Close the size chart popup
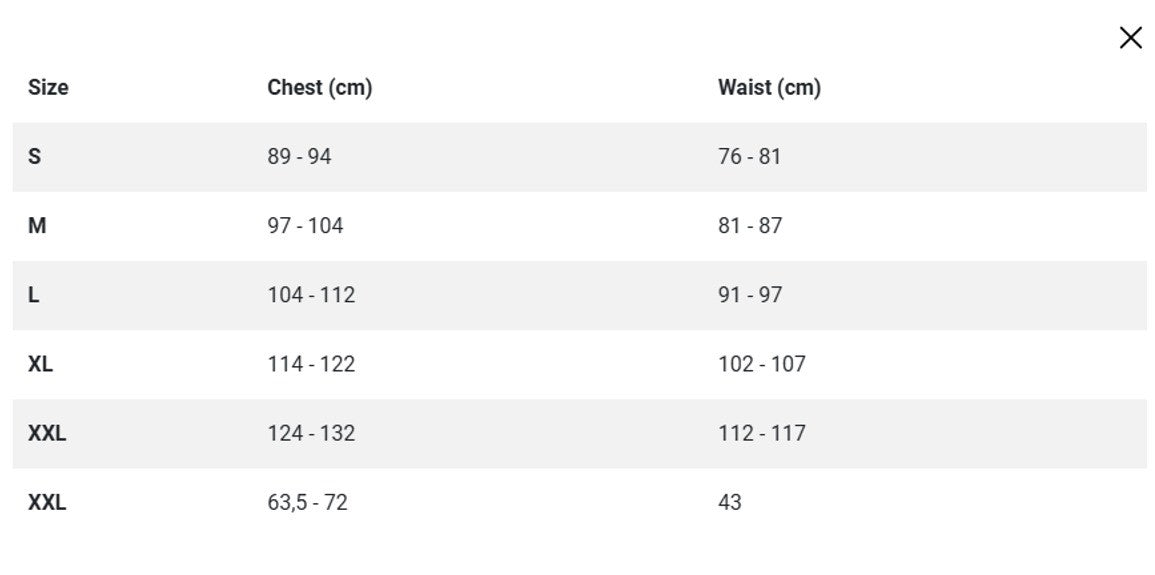Screen dimensions: 1155x575 click(x=1130, y=38)
